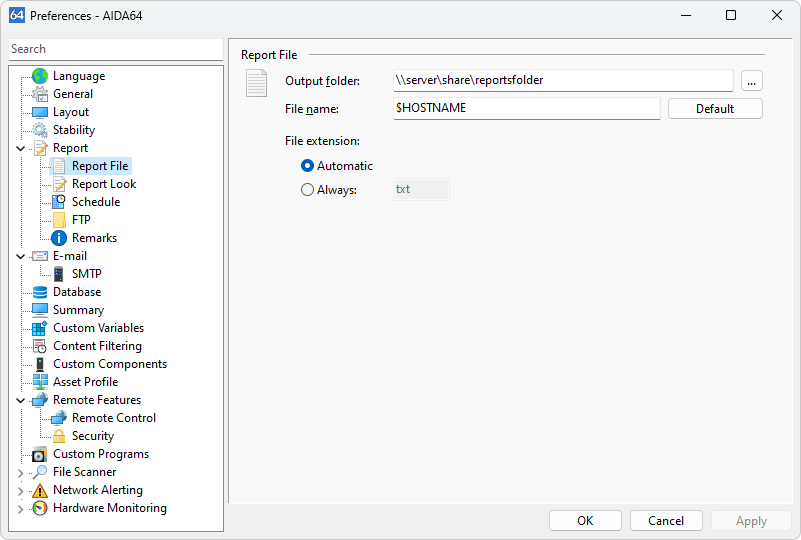Image resolution: width=801 pixels, height=540 pixels.
Task: Select the Stability gear icon
Action: coord(40,130)
